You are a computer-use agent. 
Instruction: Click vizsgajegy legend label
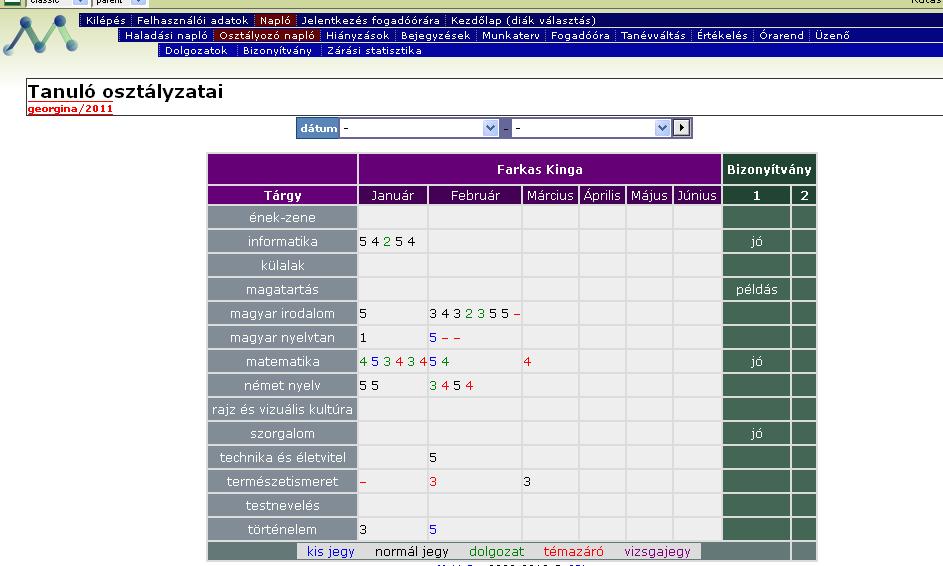(x=657, y=552)
